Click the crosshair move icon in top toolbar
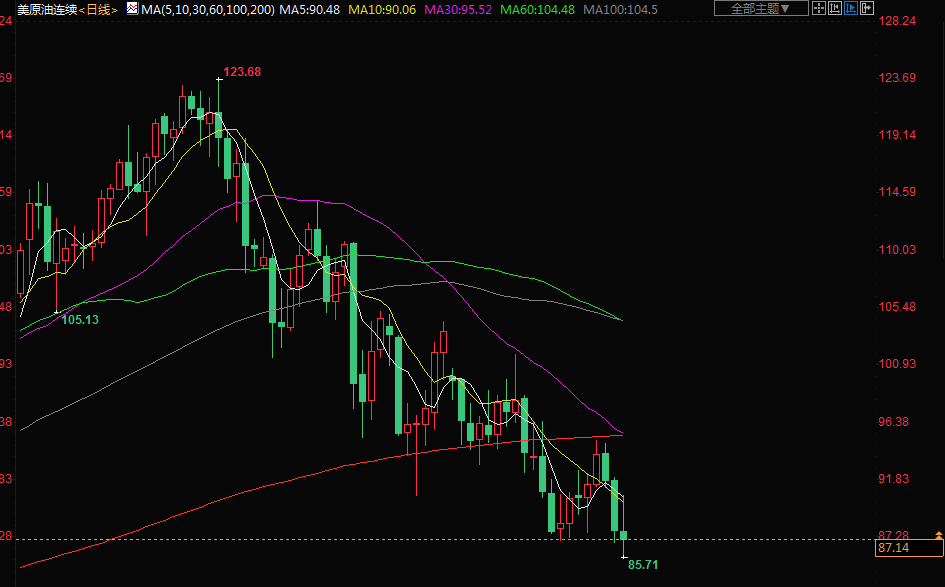Image resolution: width=945 pixels, height=587 pixels. 820,9
